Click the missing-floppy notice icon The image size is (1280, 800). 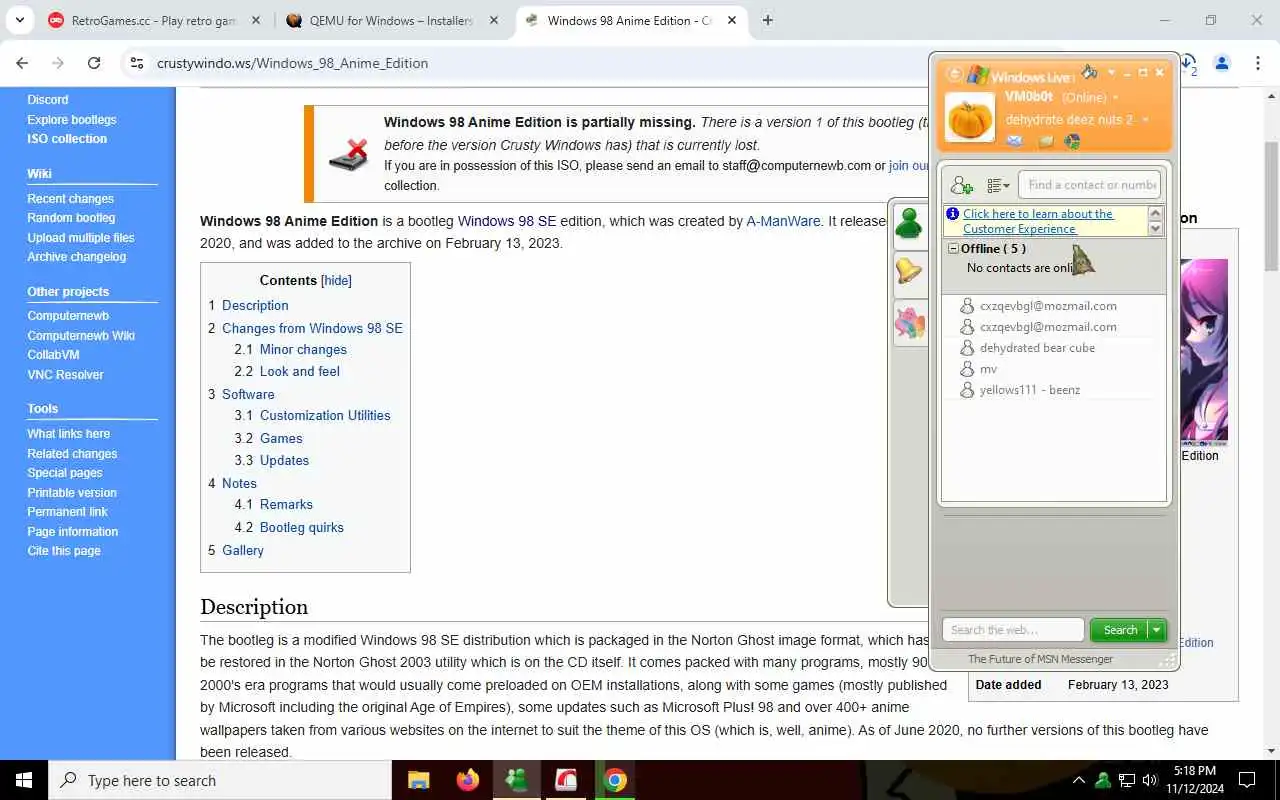point(348,154)
